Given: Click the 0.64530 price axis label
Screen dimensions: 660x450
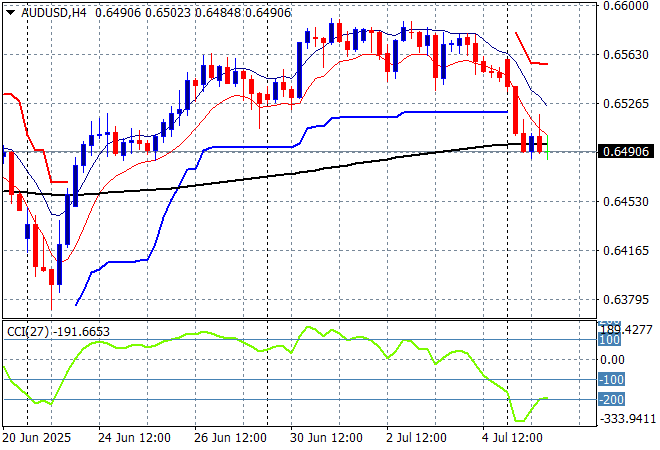Looking at the screenshot, I should [x=625, y=202].
